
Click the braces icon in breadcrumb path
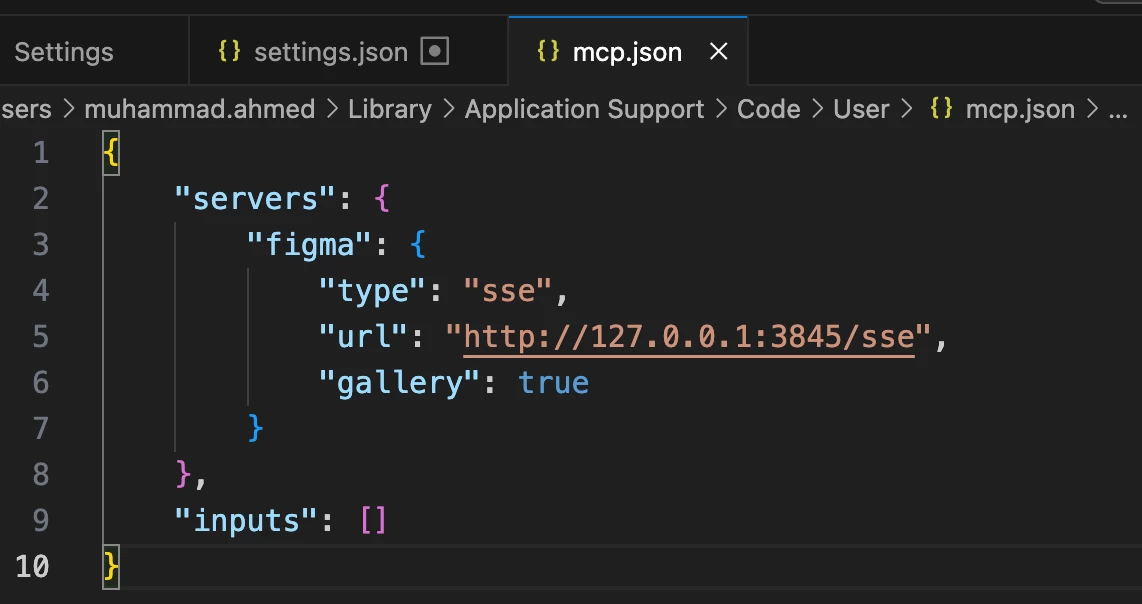pyautogui.click(x=941, y=109)
